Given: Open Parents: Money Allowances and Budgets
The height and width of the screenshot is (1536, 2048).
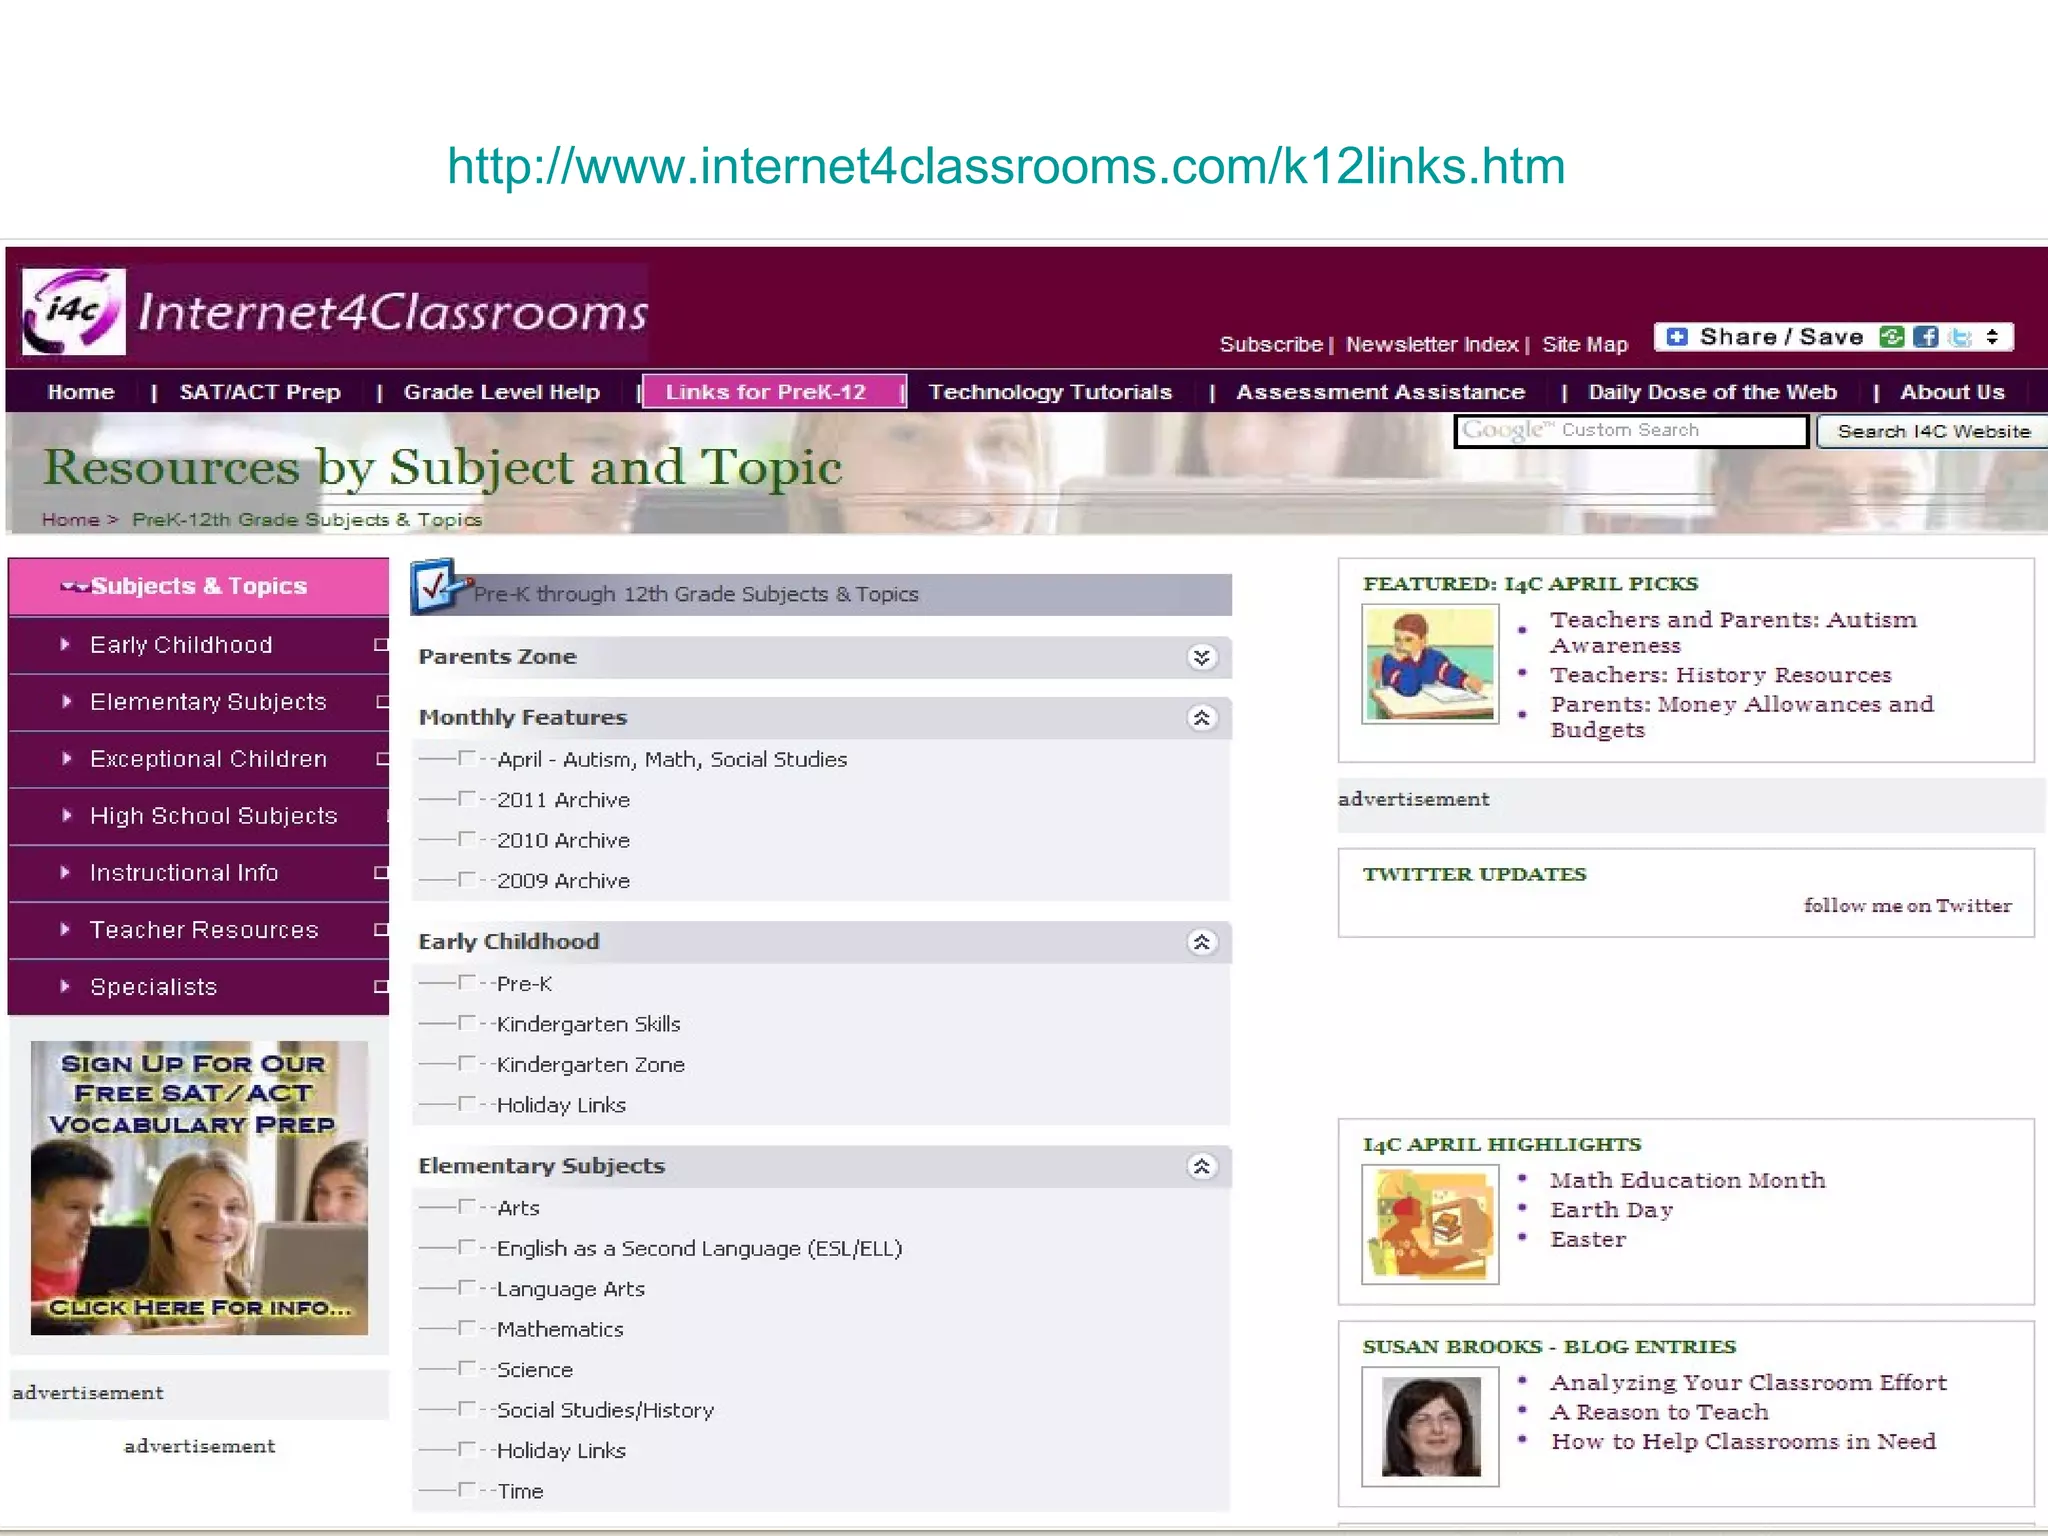Looking at the screenshot, I should pyautogui.click(x=1742, y=717).
